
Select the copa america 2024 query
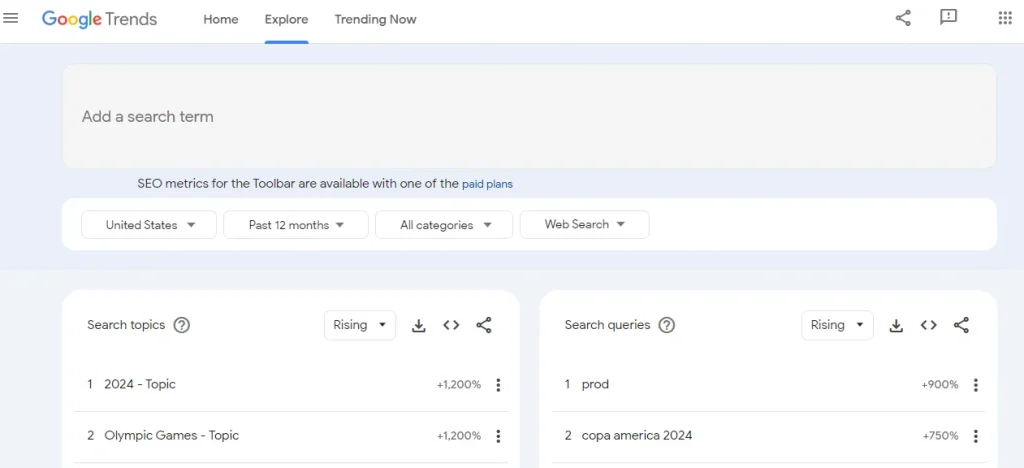tap(768, 436)
